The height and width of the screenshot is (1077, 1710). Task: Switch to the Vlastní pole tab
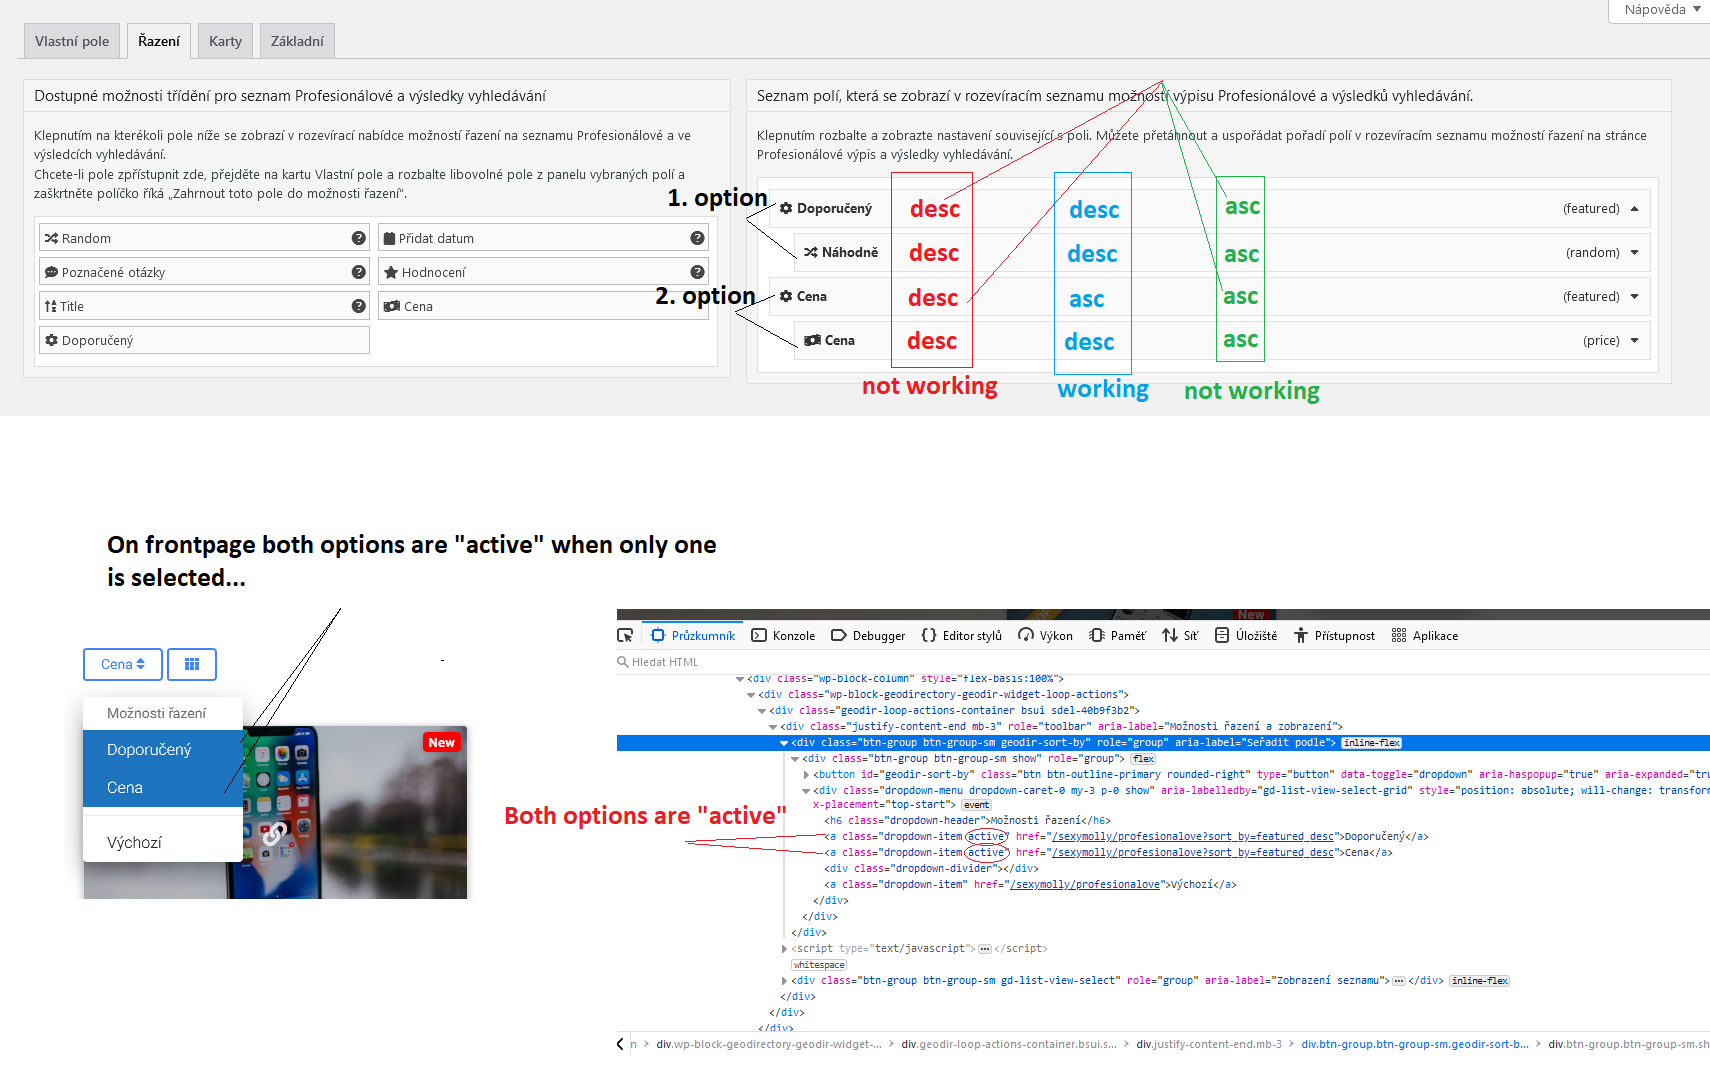tap(72, 41)
